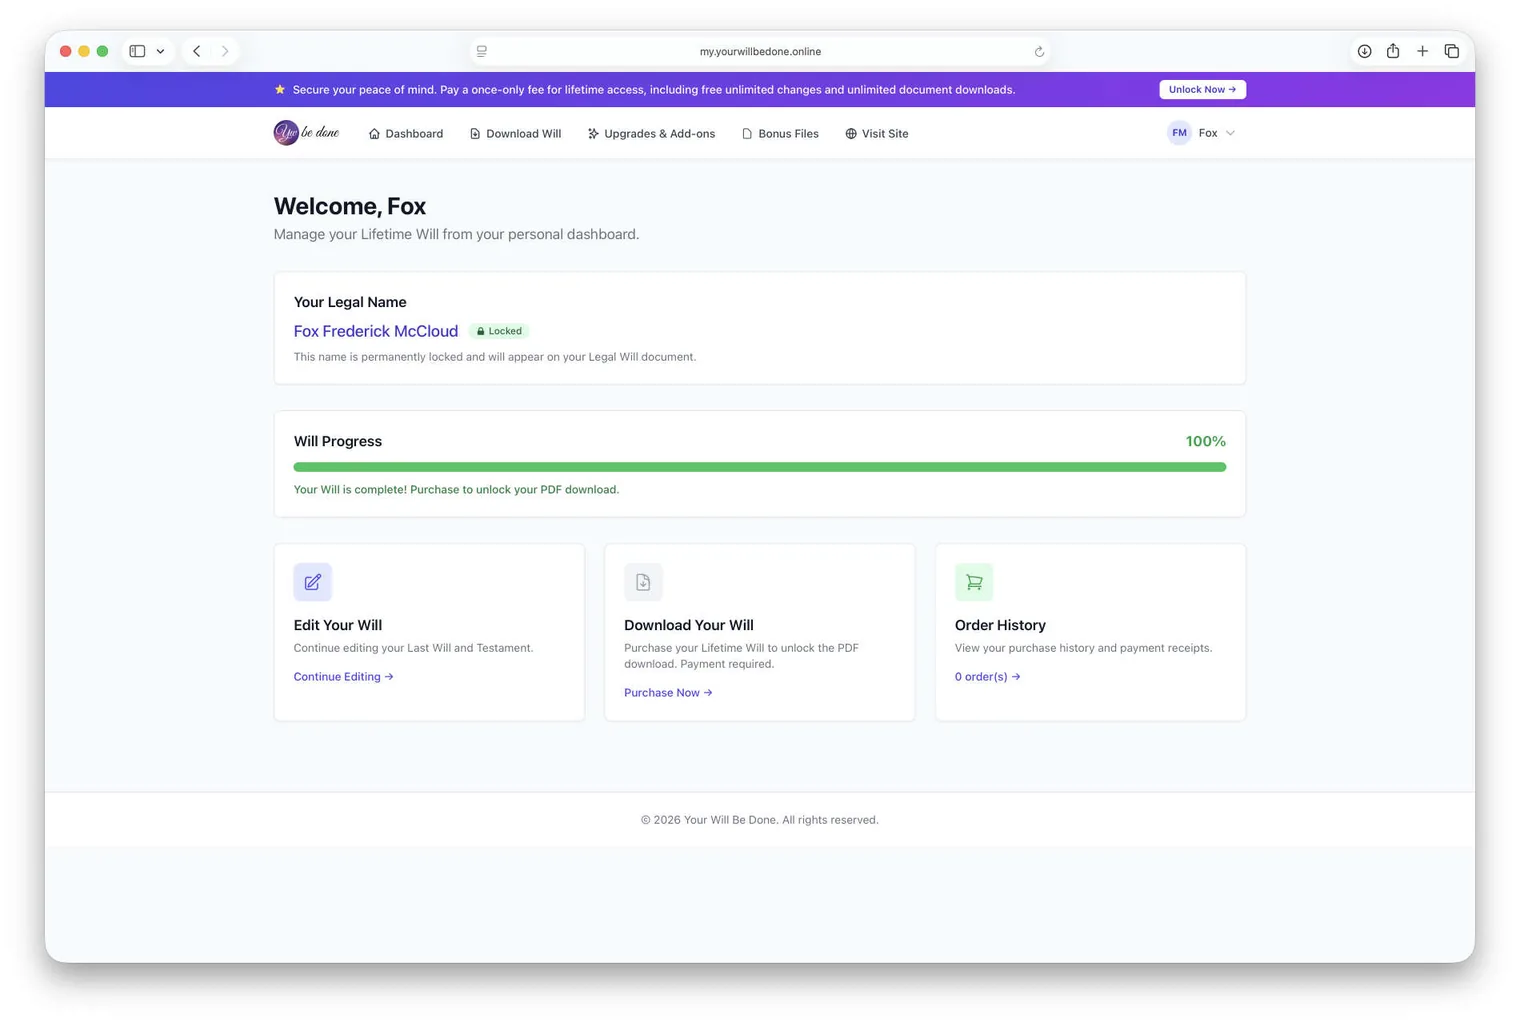
Task: Open Upgrades & Add-ons nav item
Action: [651, 133]
